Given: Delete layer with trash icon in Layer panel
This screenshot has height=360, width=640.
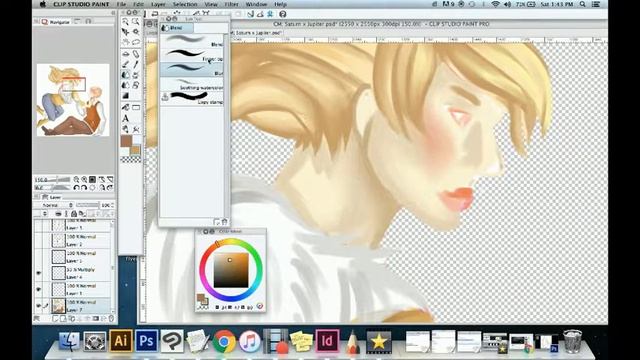Looking at the screenshot, I should coord(111,319).
